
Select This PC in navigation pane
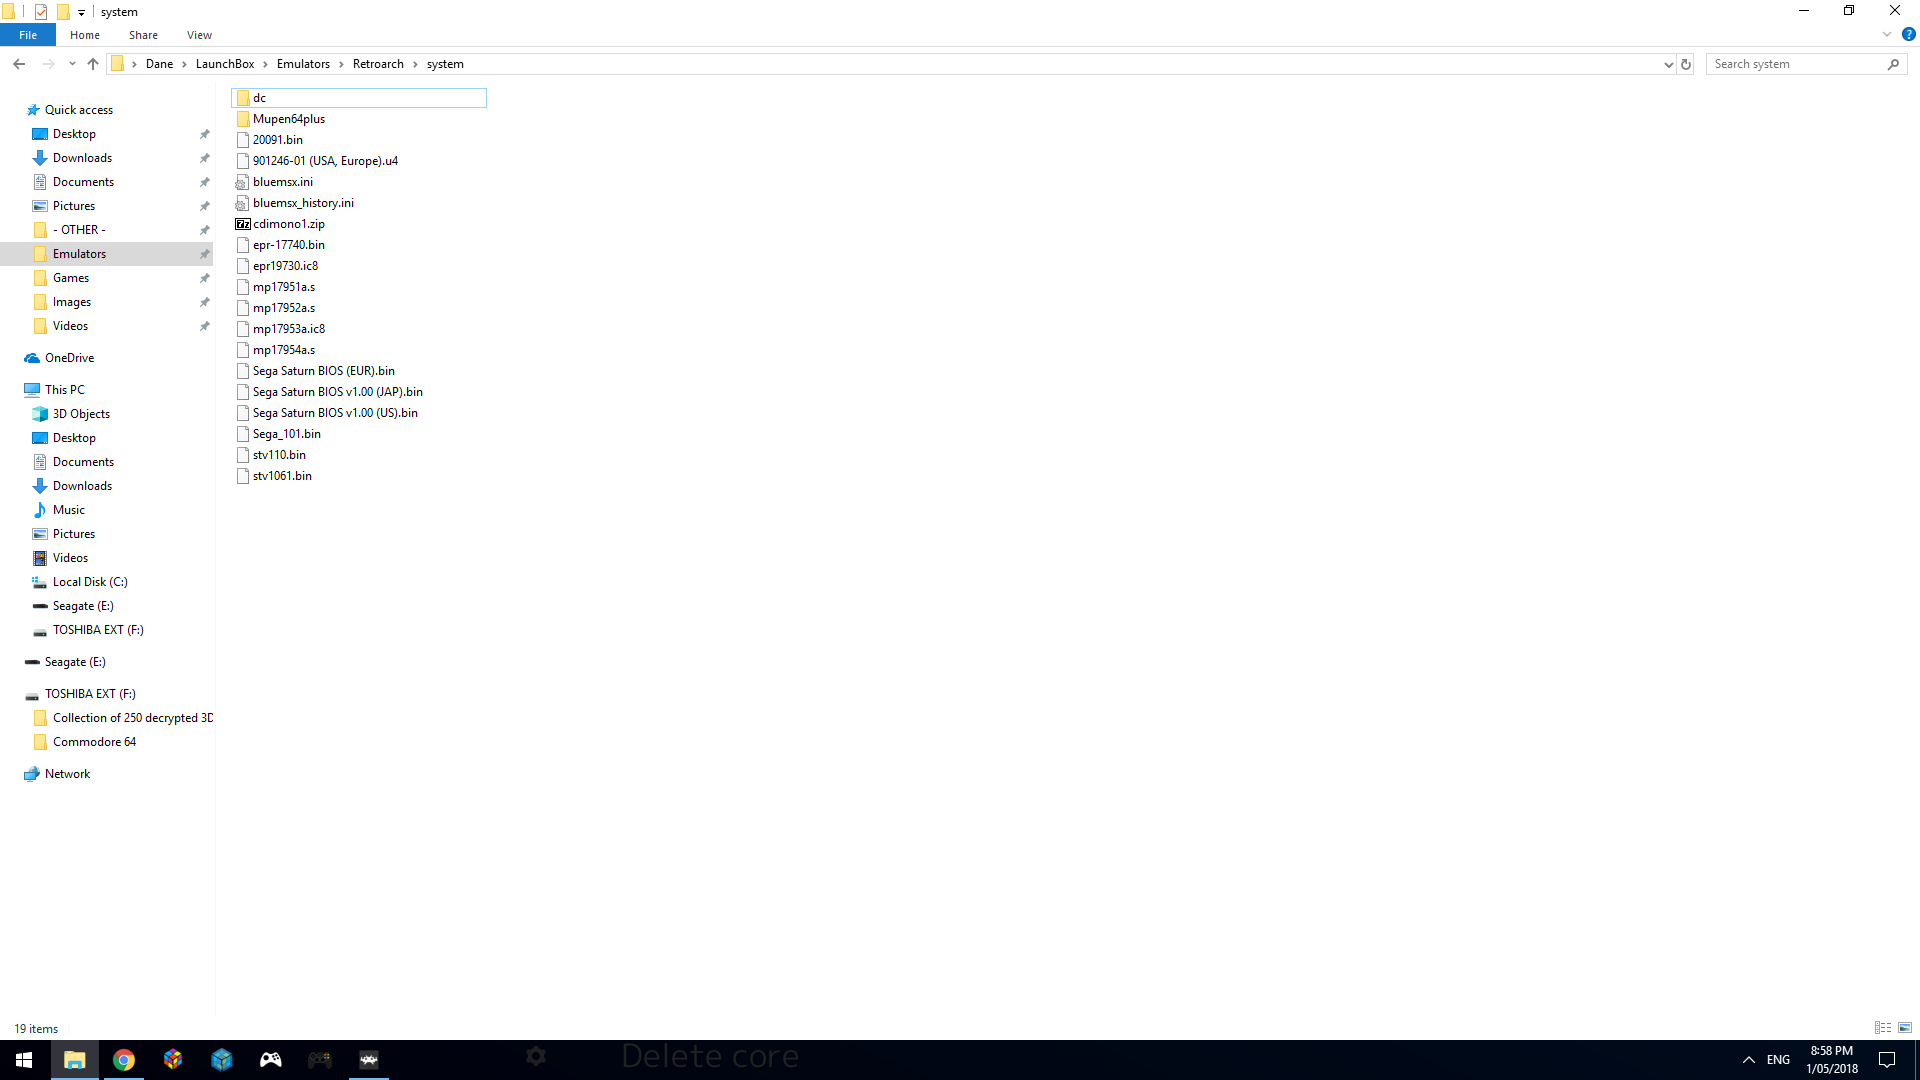[x=64, y=390]
